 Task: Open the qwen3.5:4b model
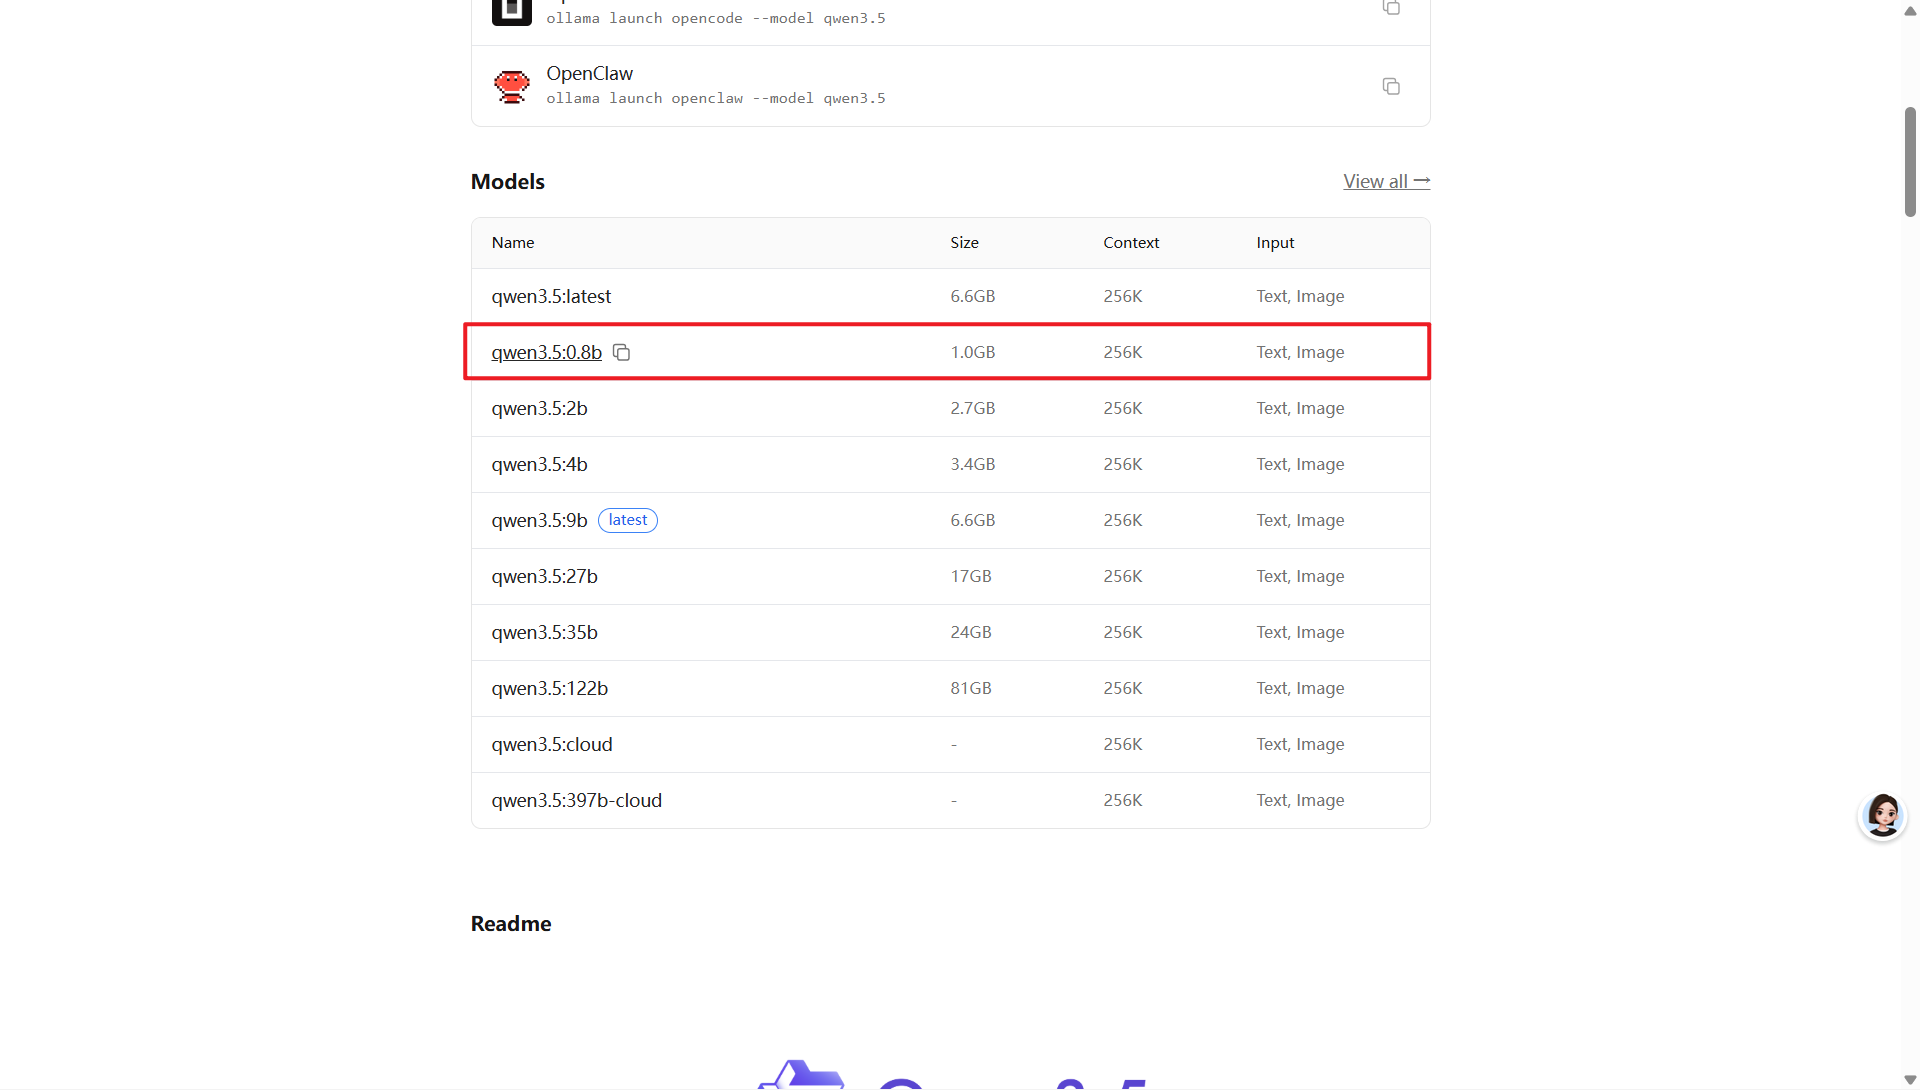click(539, 464)
